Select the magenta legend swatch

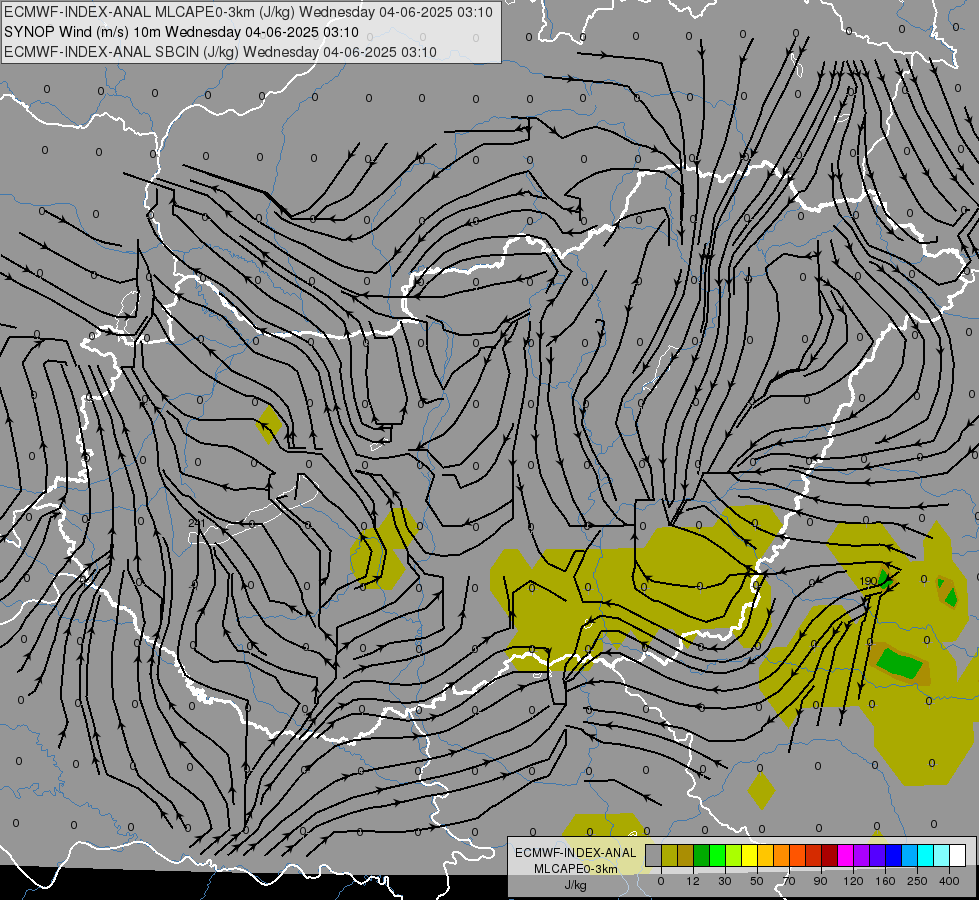(x=846, y=855)
